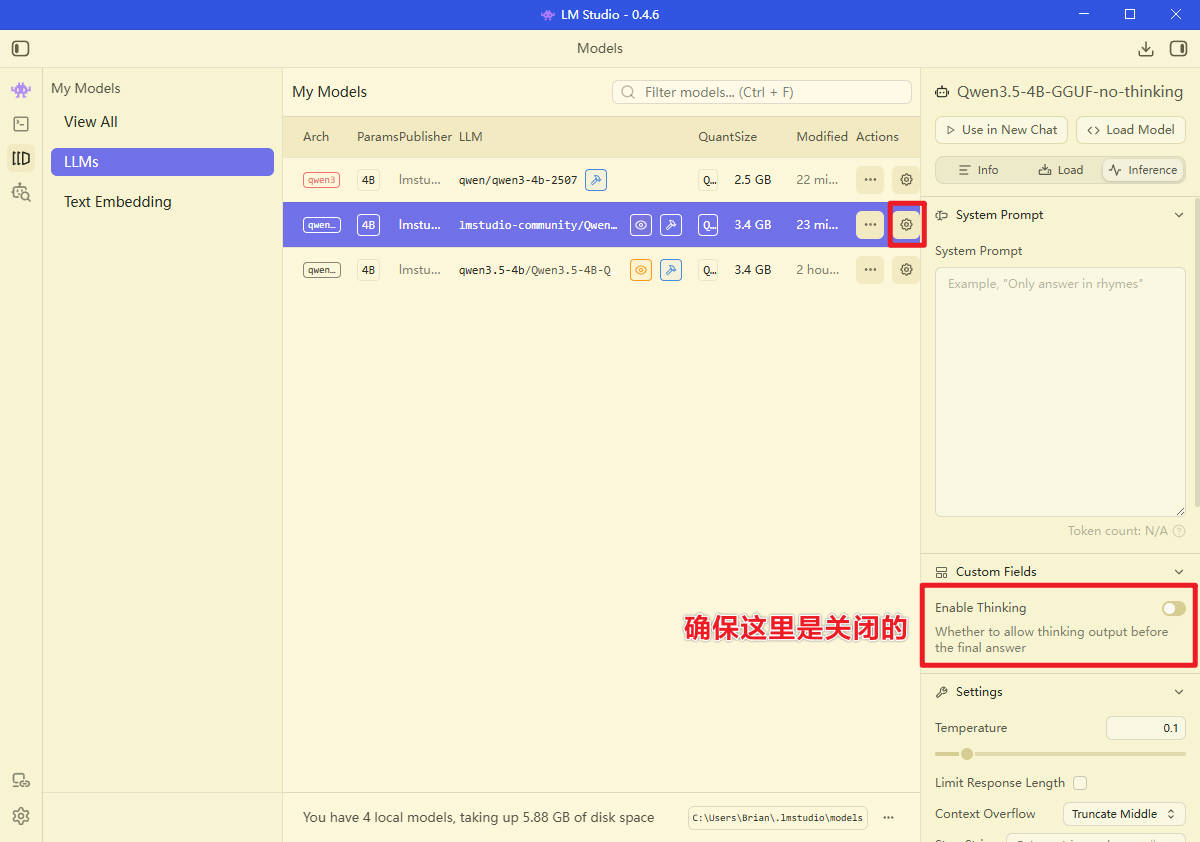Open the Downloads icon in top bar
Image resolution: width=1200 pixels, height=842 pixels.
coord(1146,49)
